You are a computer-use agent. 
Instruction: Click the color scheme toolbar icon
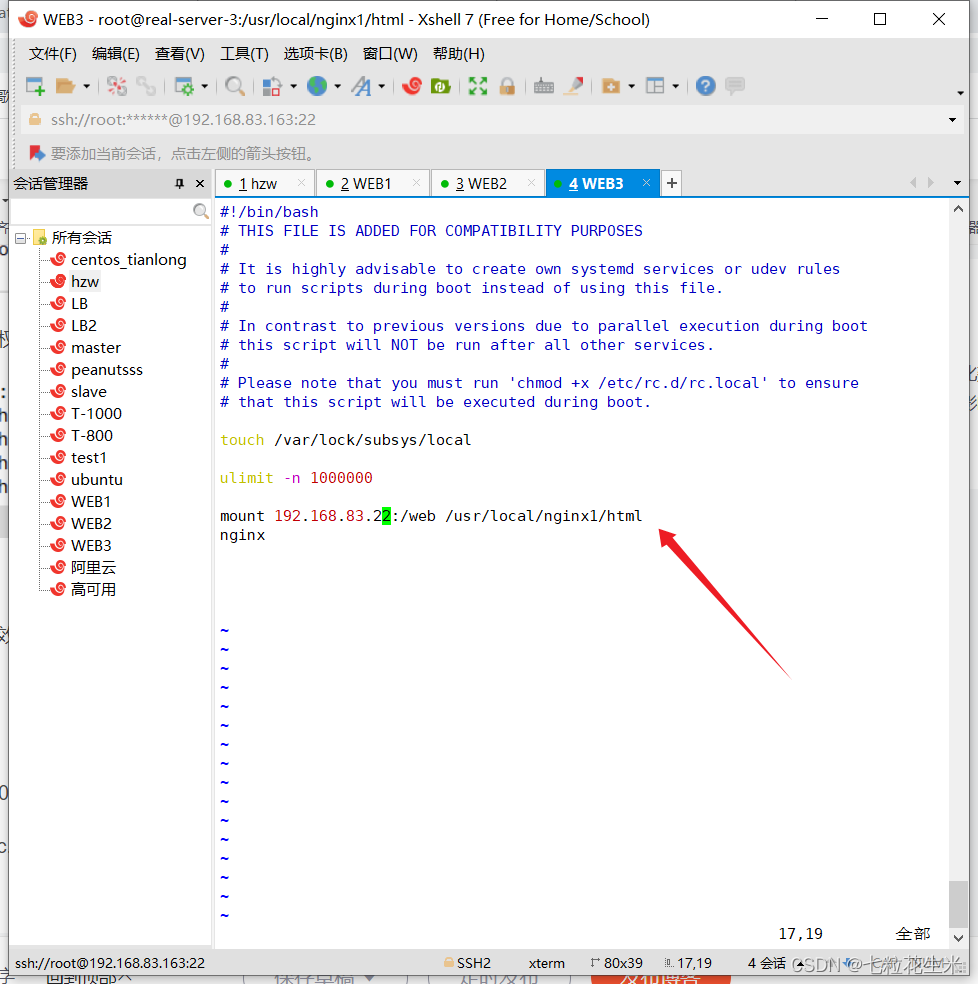coord(272,86)
